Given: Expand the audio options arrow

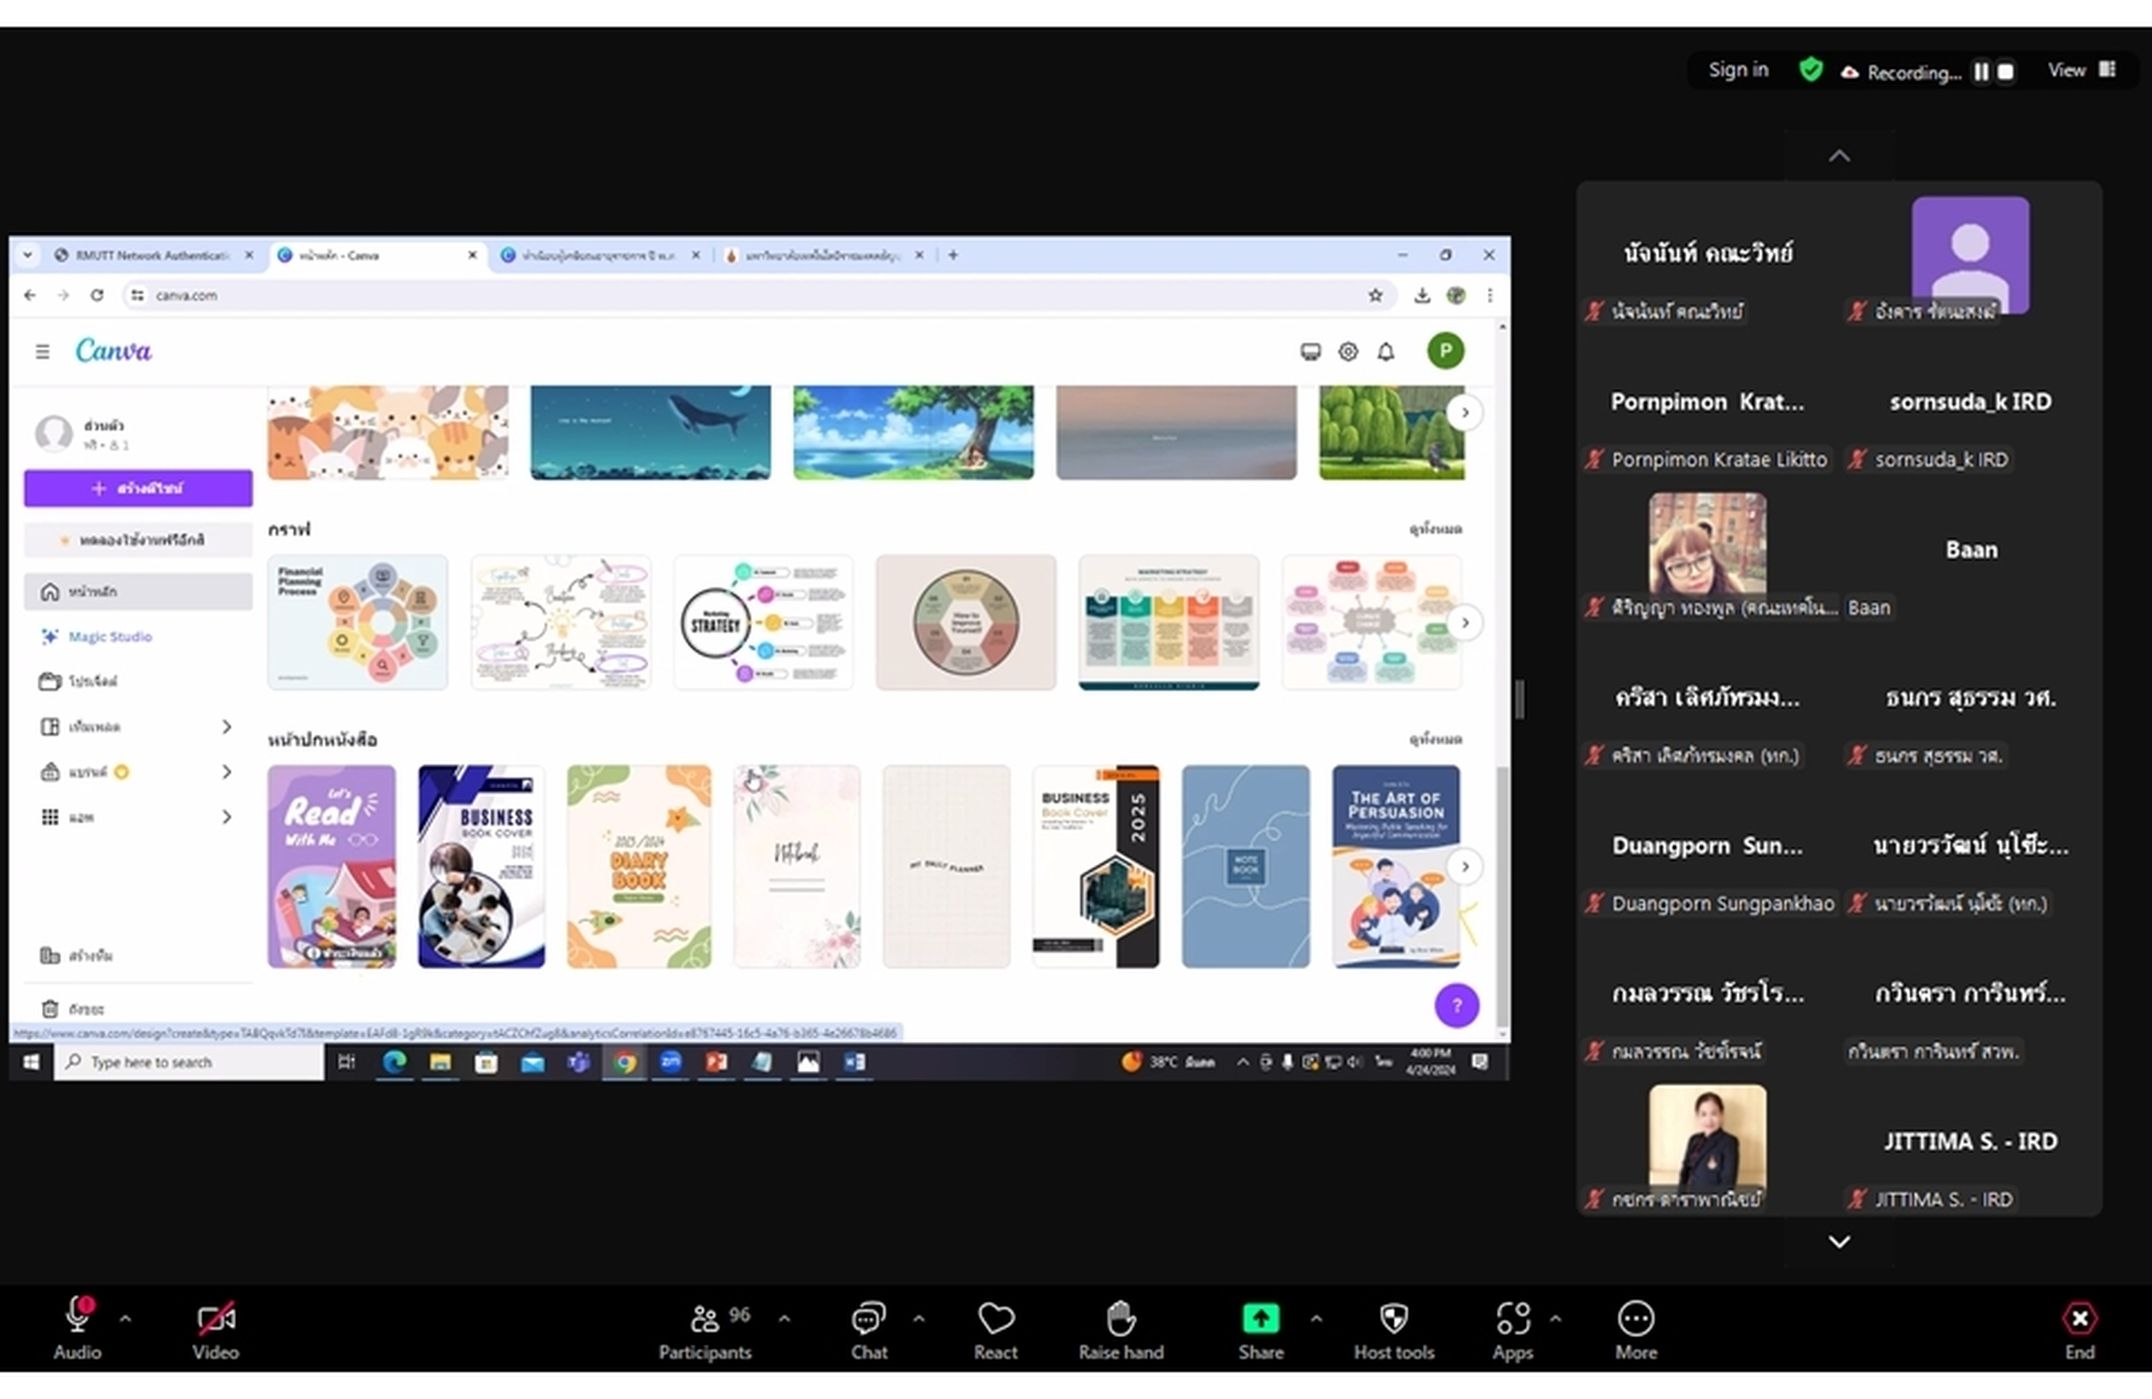Looking at the screenshot, I should tap(125, 1319).
